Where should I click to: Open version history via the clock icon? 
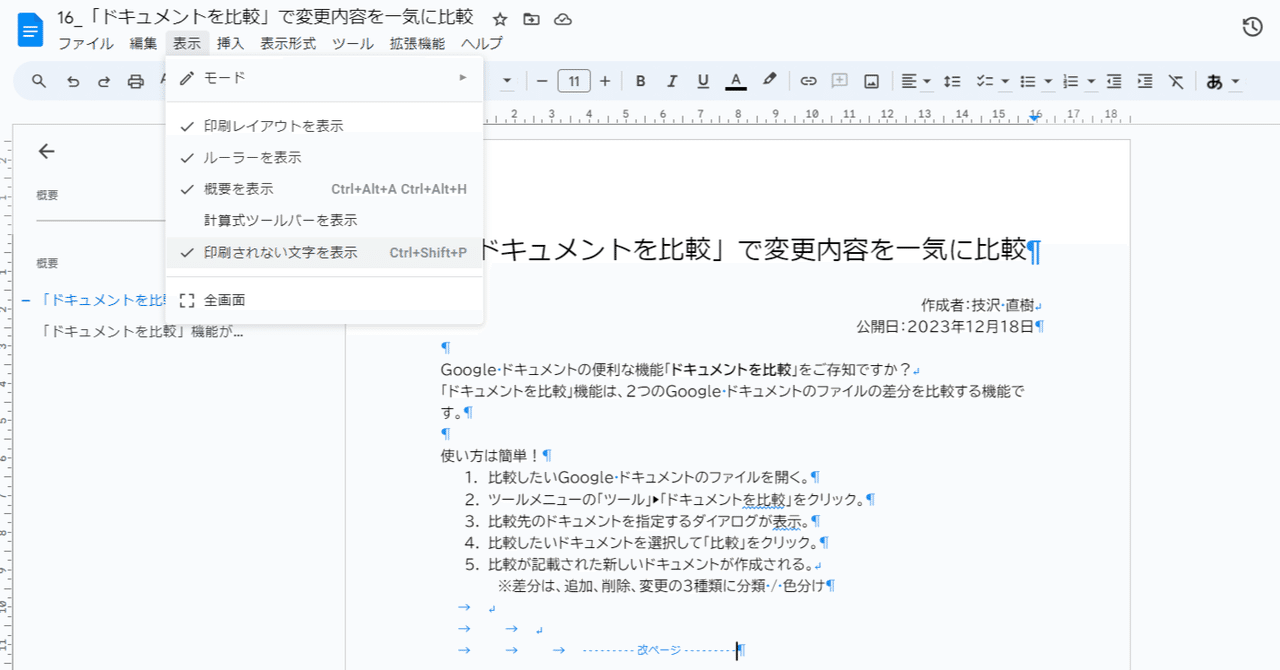[1251, 27]
